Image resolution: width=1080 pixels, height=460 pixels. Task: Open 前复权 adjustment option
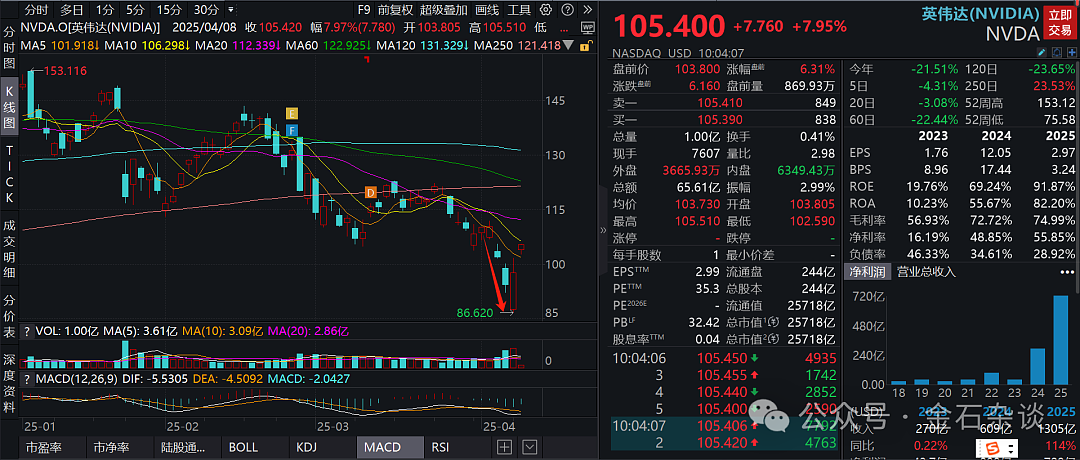pyautogui.click(x=395, y=10)
